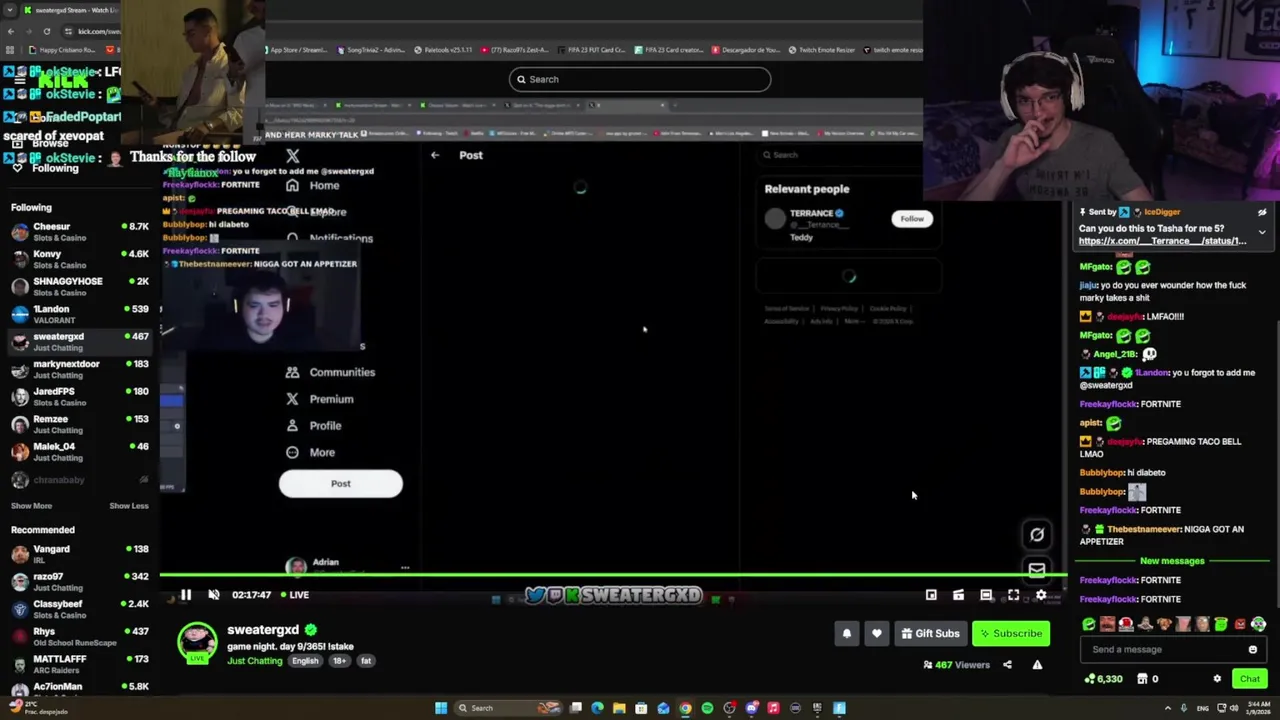Open Remzee channel in sidebar
The image size is (1280, 720).
click(x=78, y=424)
